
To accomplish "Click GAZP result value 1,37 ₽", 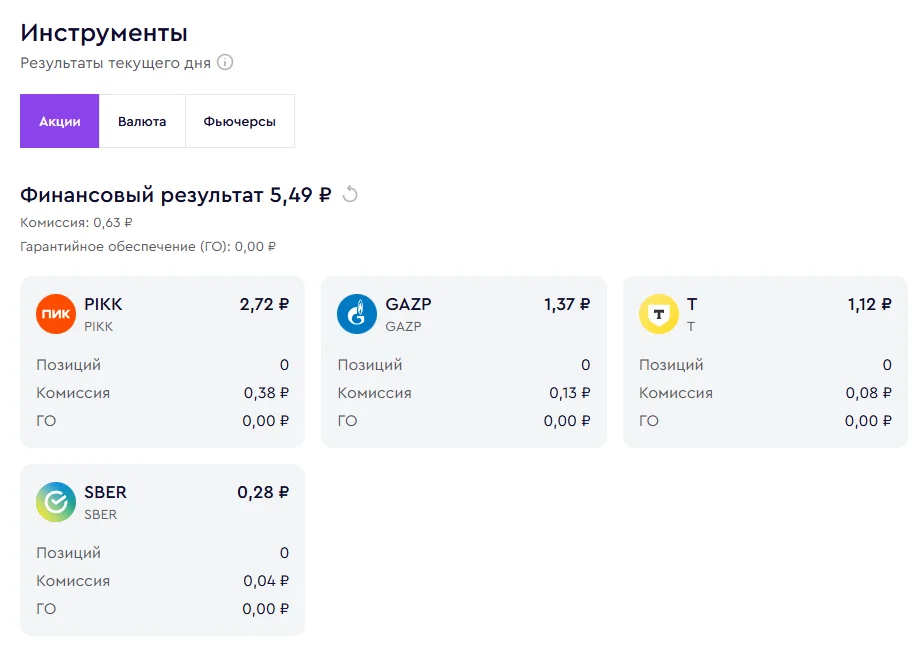I will click(x=567, y=305).
